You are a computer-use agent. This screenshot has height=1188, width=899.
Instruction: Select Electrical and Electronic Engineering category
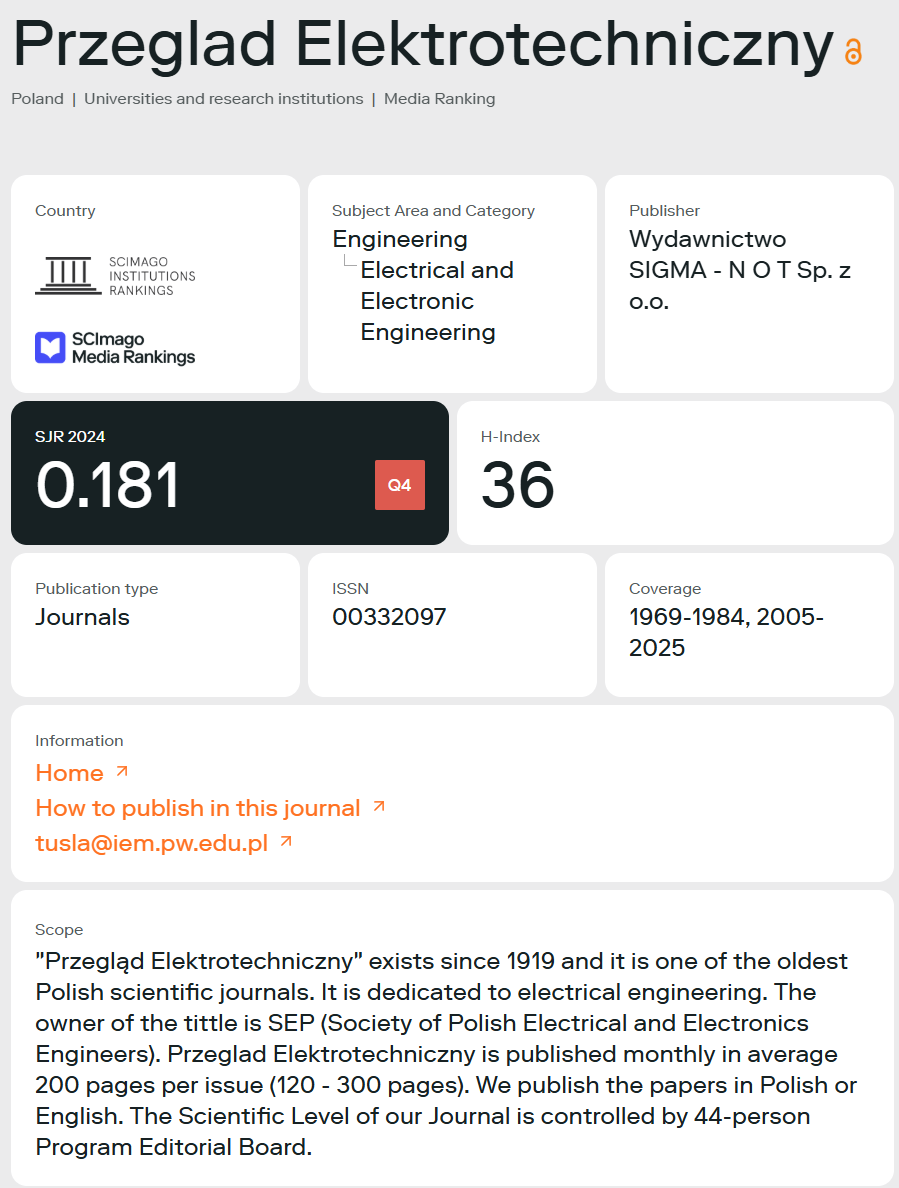coord(437,301)
